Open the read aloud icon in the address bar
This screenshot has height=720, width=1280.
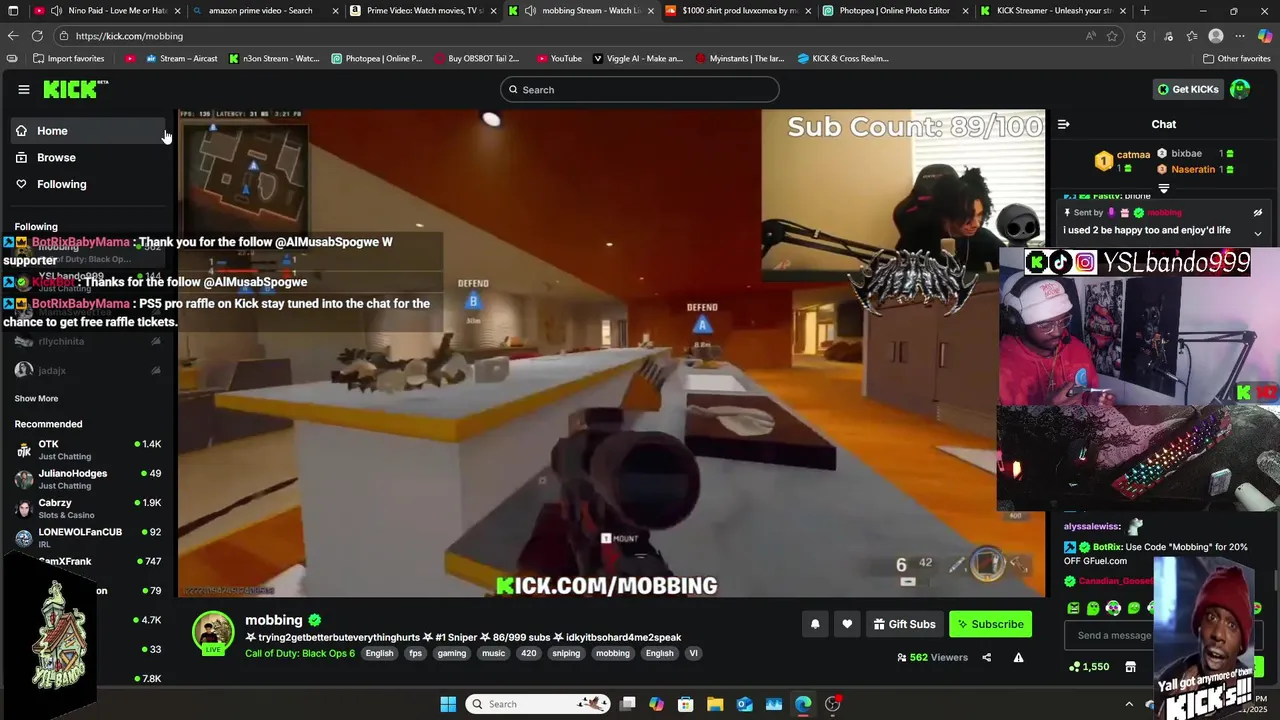coord(1090,36)
